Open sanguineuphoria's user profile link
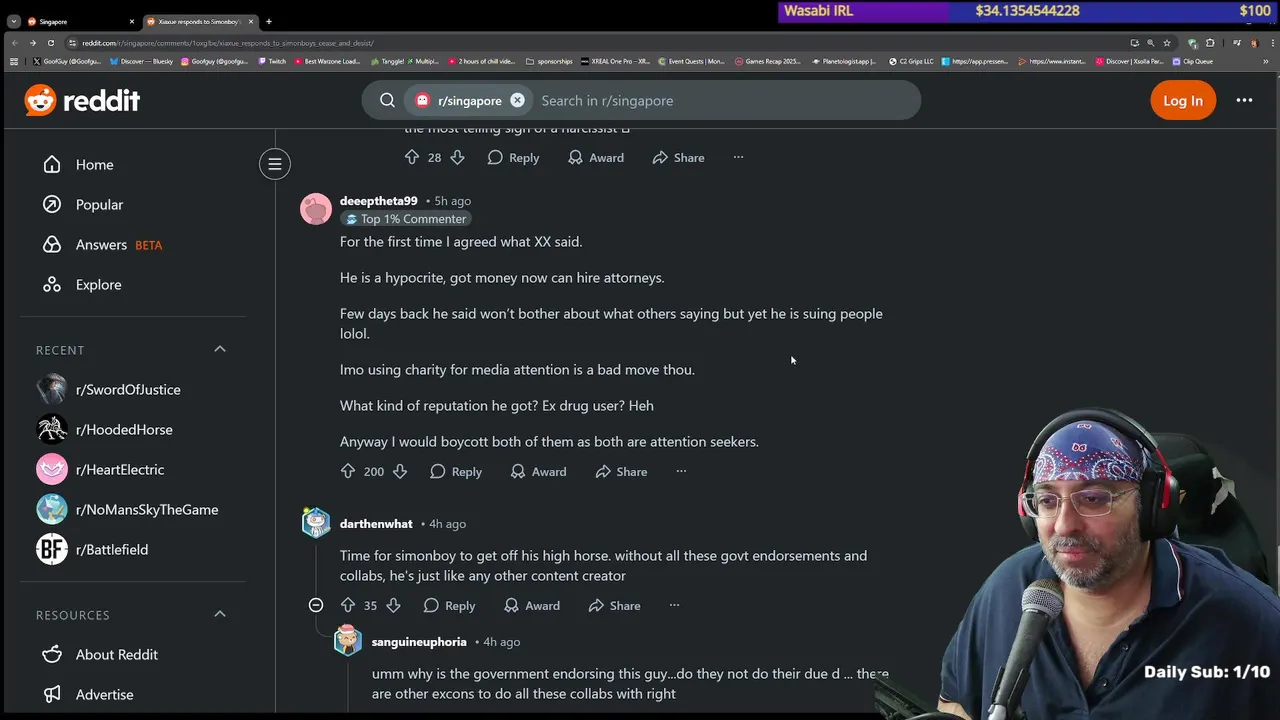 coord(419,641)
